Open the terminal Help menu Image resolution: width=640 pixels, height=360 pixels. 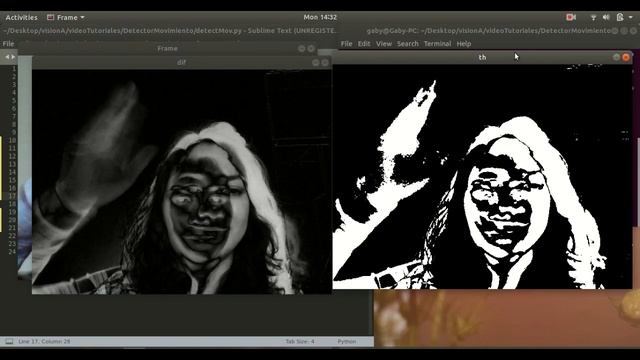pos(464,44)
